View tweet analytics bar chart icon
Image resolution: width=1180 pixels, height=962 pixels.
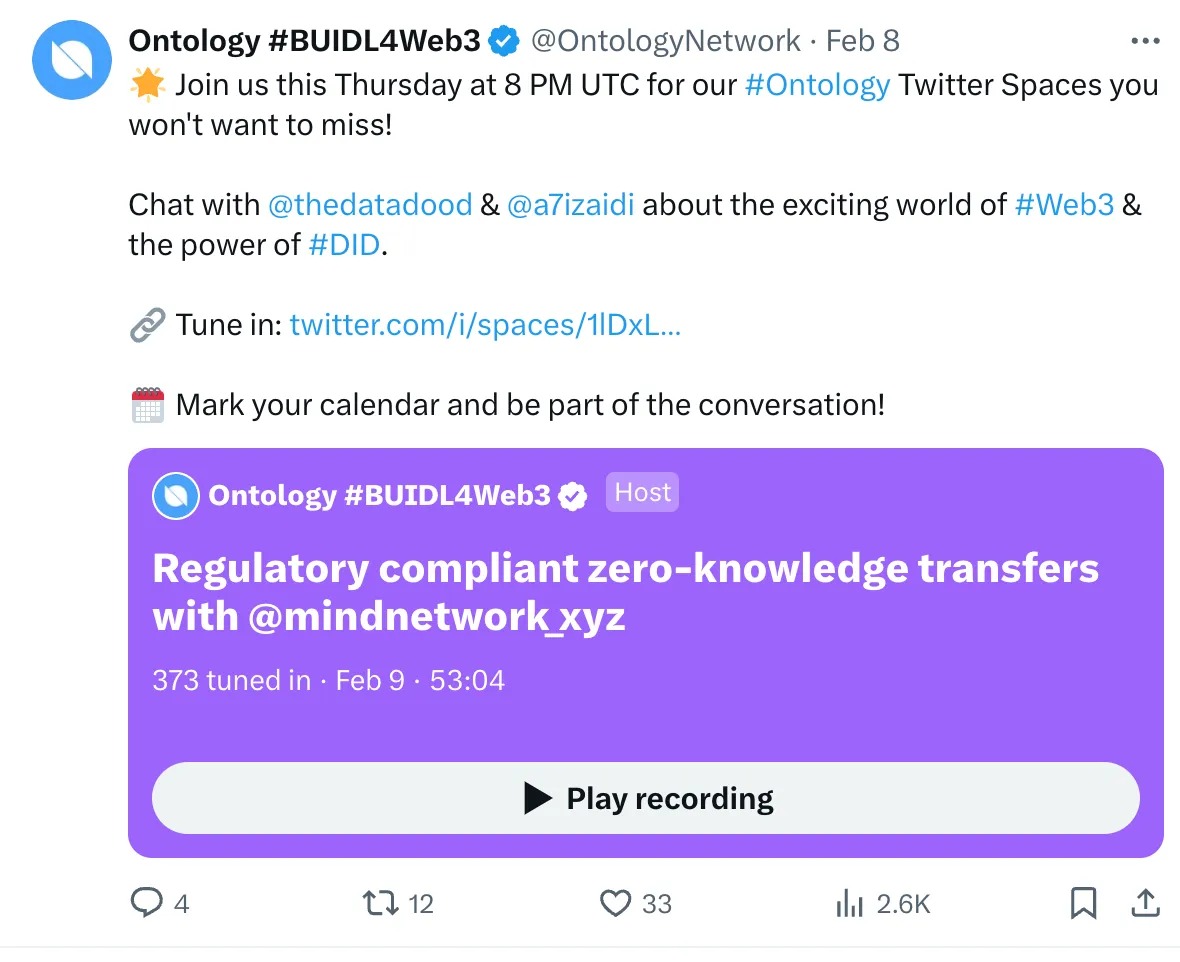click(849, 904)
